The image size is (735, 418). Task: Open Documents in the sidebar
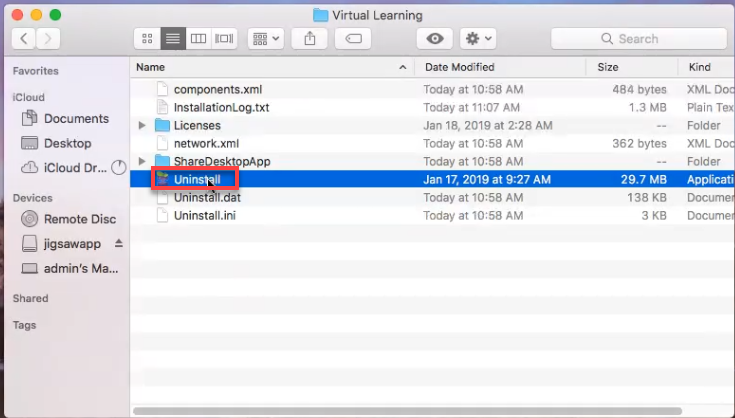tap(76, 119)
